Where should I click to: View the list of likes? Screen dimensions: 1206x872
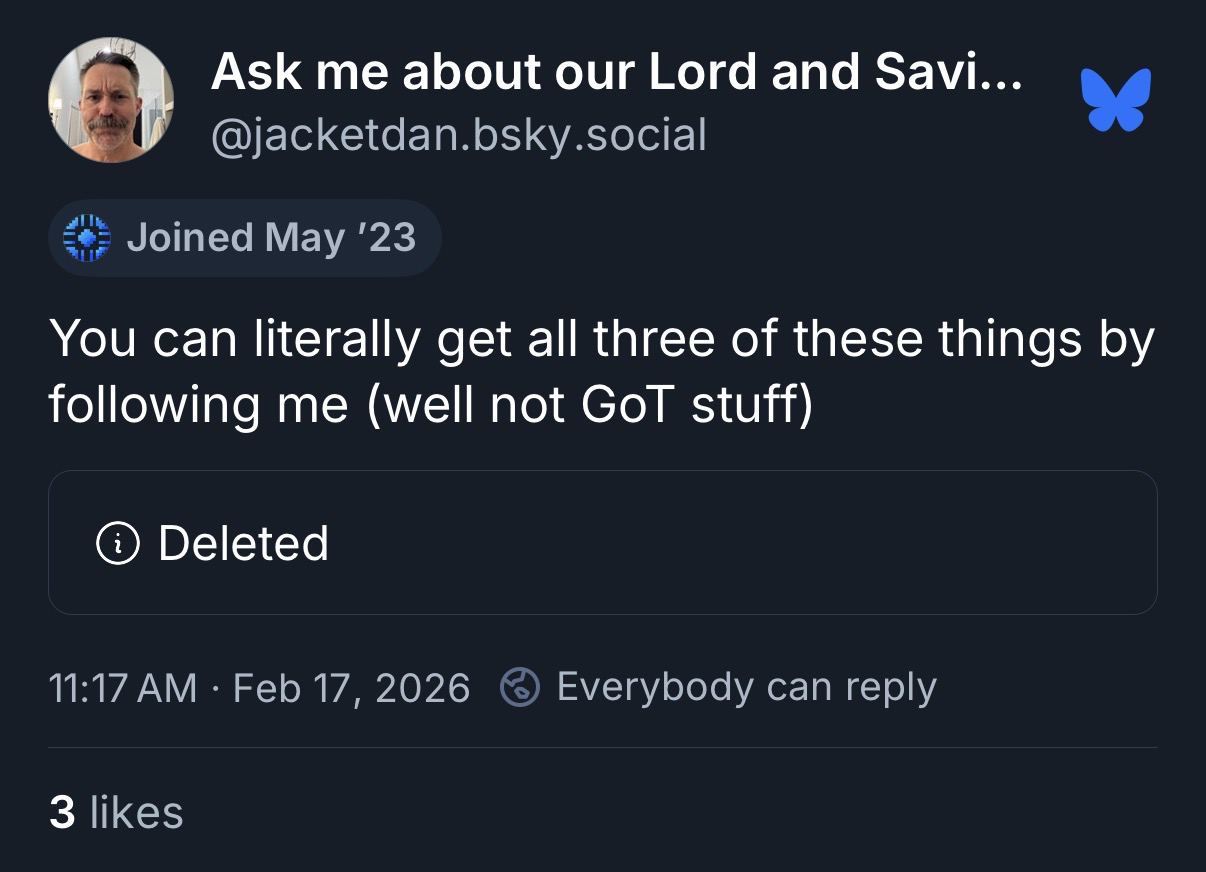coord(116,812)
